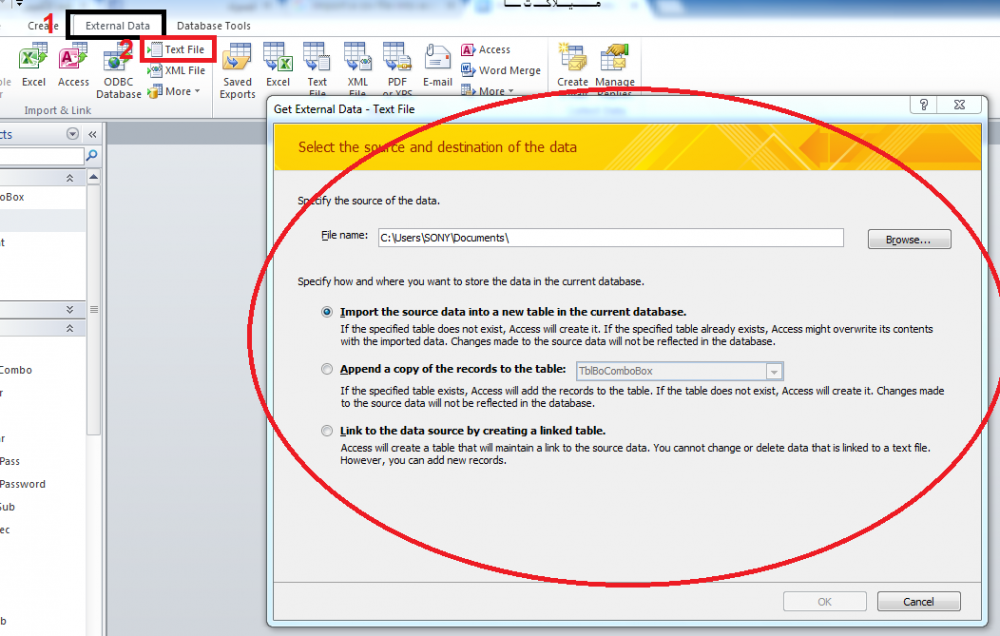The height and width of the screenshot is (636, 1000).
Task: Click the File name input field
Action: (610, 237)
